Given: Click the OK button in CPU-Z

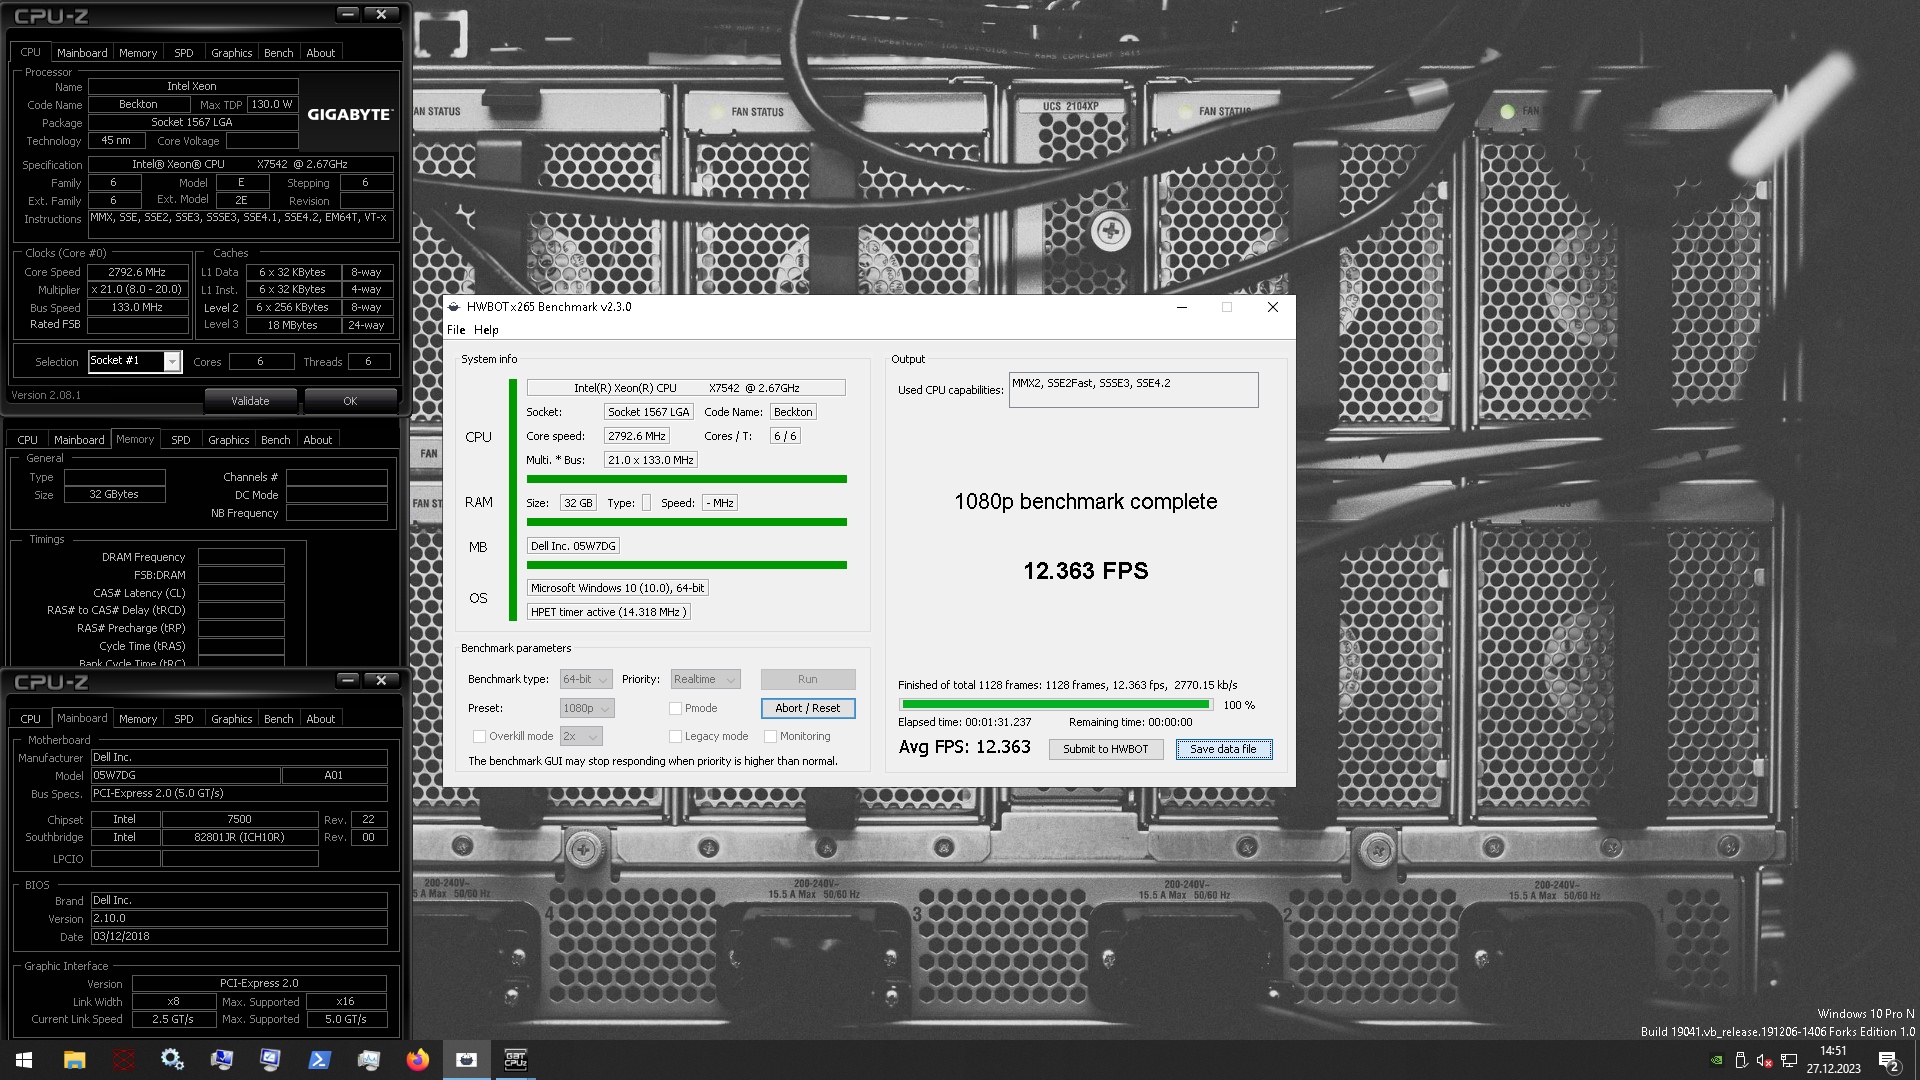Looking at the screenshot, I should (x=350, y=401).
